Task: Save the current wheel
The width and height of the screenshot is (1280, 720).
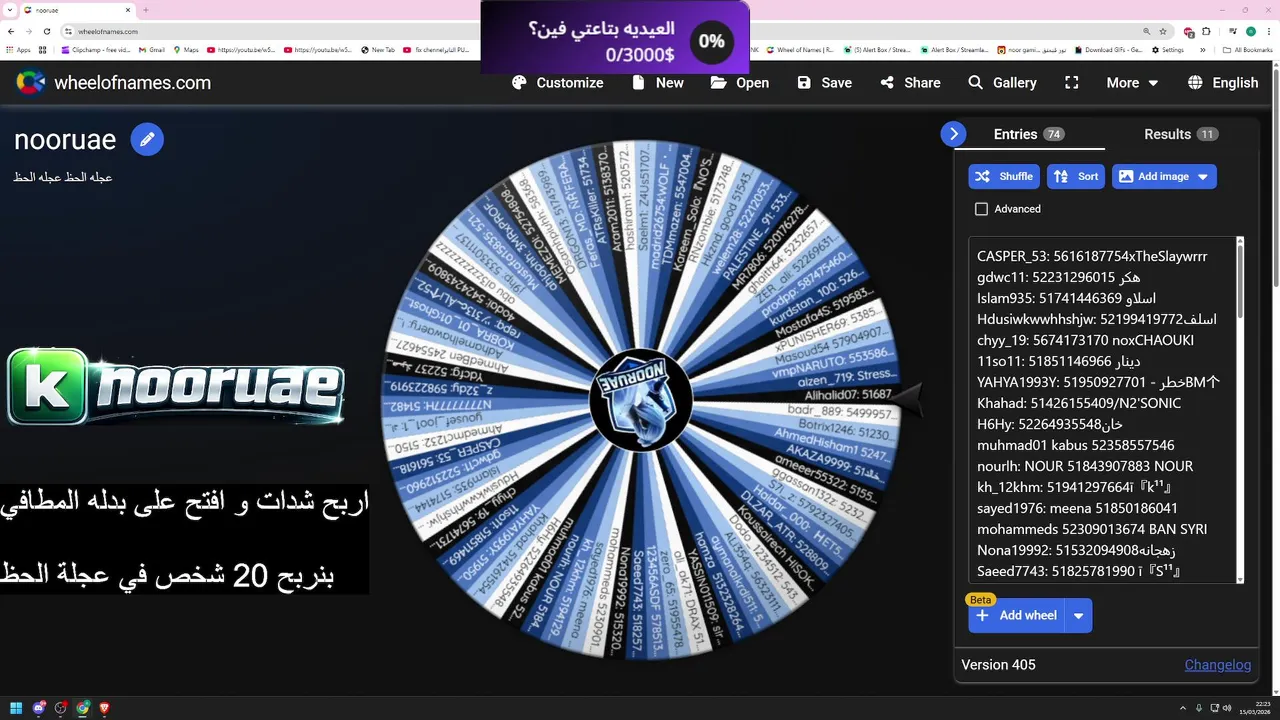Action: [824, 83]
